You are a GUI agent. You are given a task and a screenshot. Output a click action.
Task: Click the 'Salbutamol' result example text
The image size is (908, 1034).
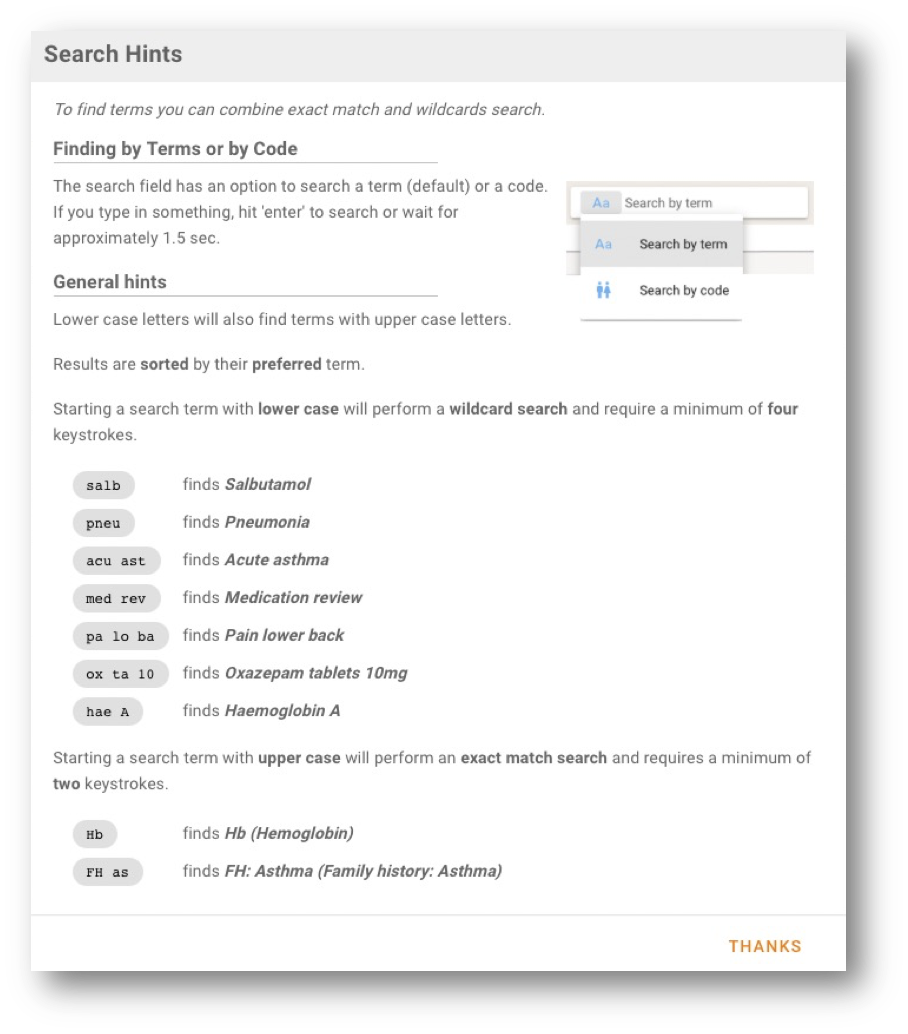coord(268,484)
